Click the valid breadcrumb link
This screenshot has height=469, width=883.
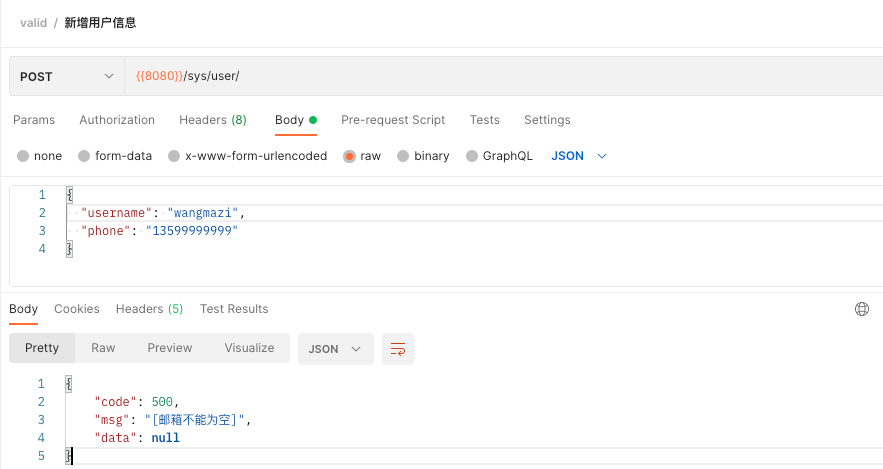tap(33, 23)
